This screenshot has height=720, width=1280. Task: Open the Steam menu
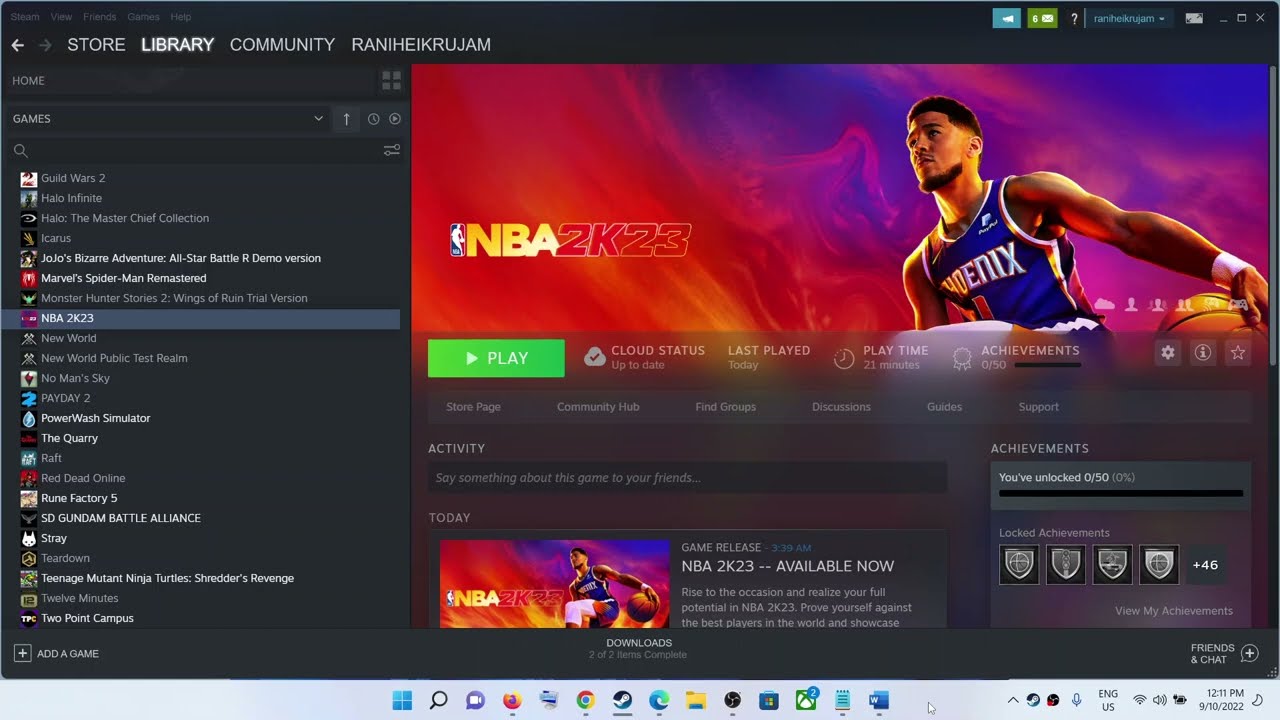[23, 17]
